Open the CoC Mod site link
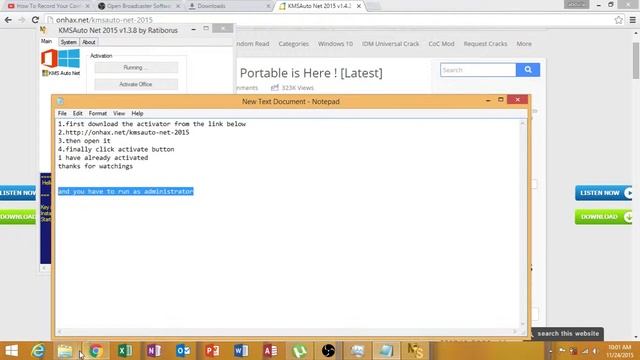640x360 pixels. (x=441, y=44)
